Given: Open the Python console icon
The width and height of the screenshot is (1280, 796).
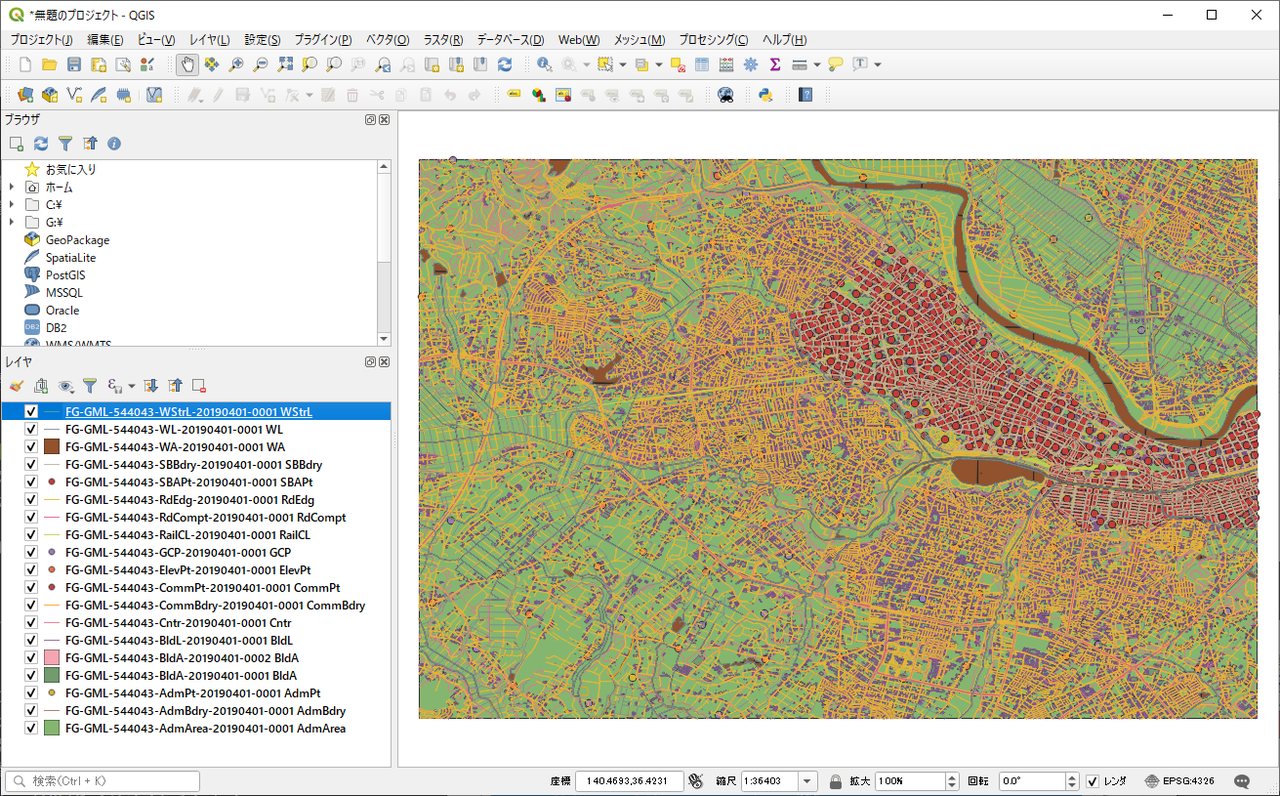Looking at the screenshot, I should (x=765, y=95).
